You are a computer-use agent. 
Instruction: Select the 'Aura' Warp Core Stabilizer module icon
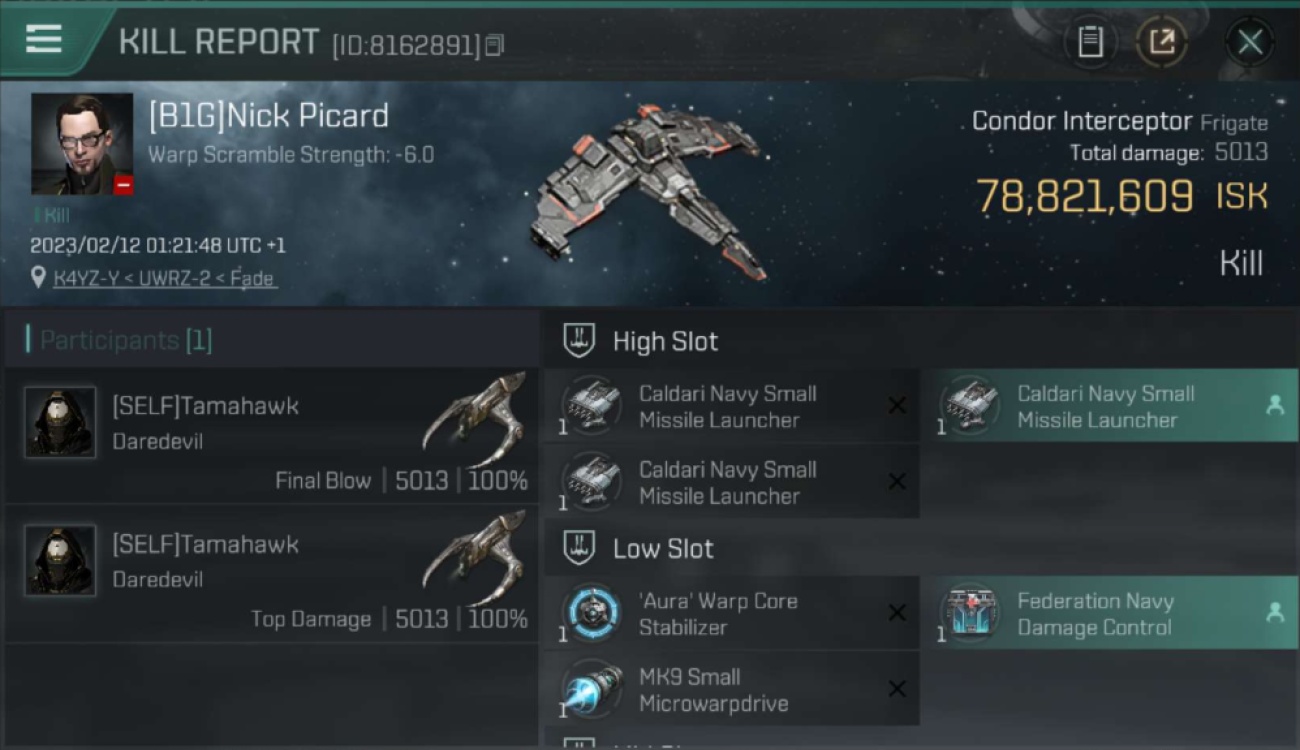coord(592,613)
